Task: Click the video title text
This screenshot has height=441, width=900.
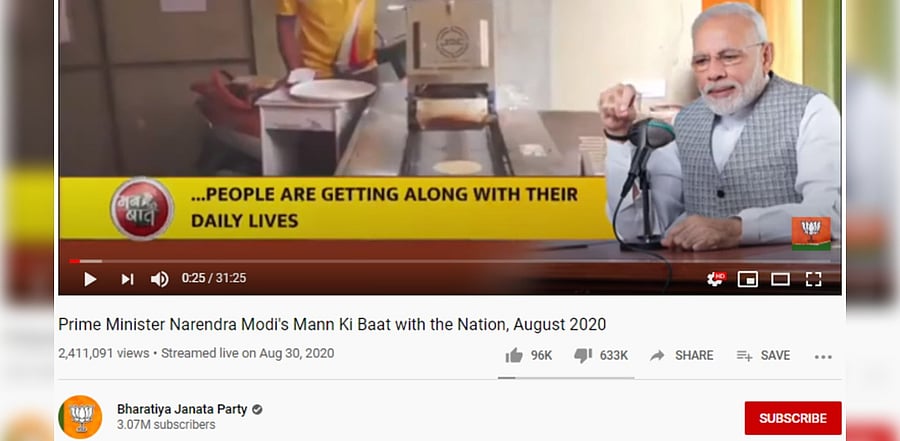Action: pos(332,324)
